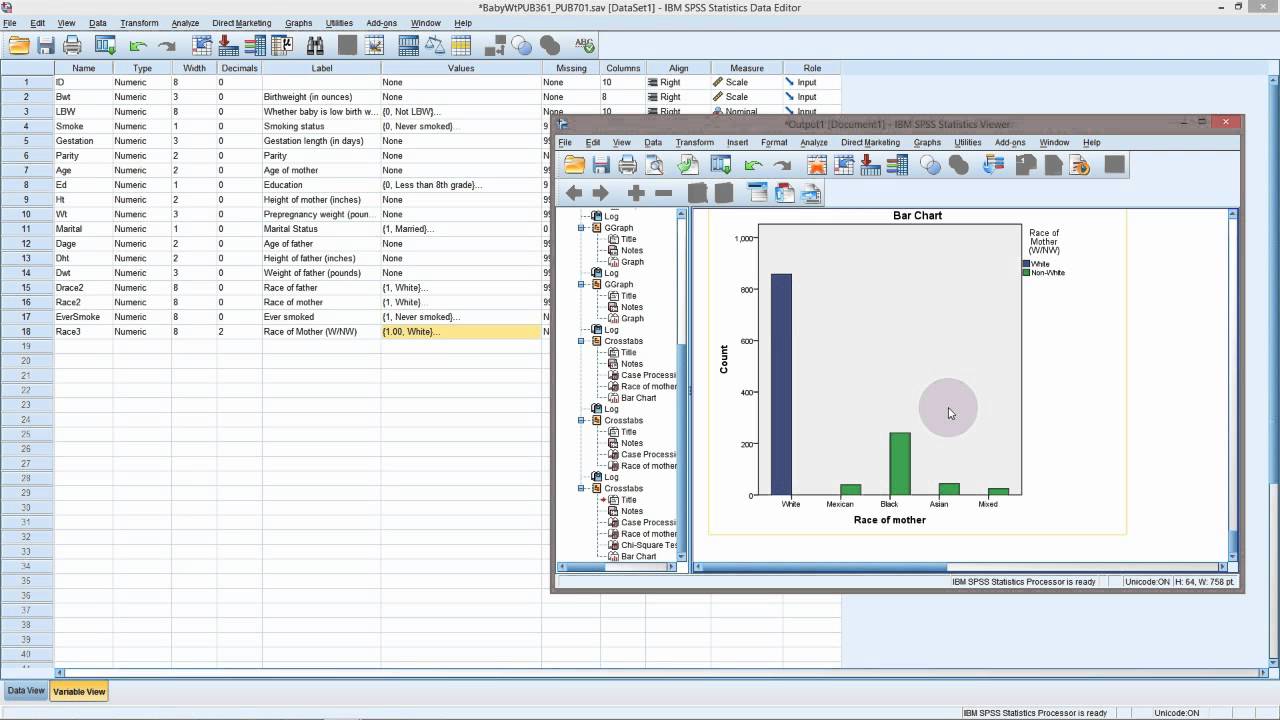Recall recently used dialogs in Data Editor
This screenshot has height=720, width=1280.
click(x=105, y=45)
